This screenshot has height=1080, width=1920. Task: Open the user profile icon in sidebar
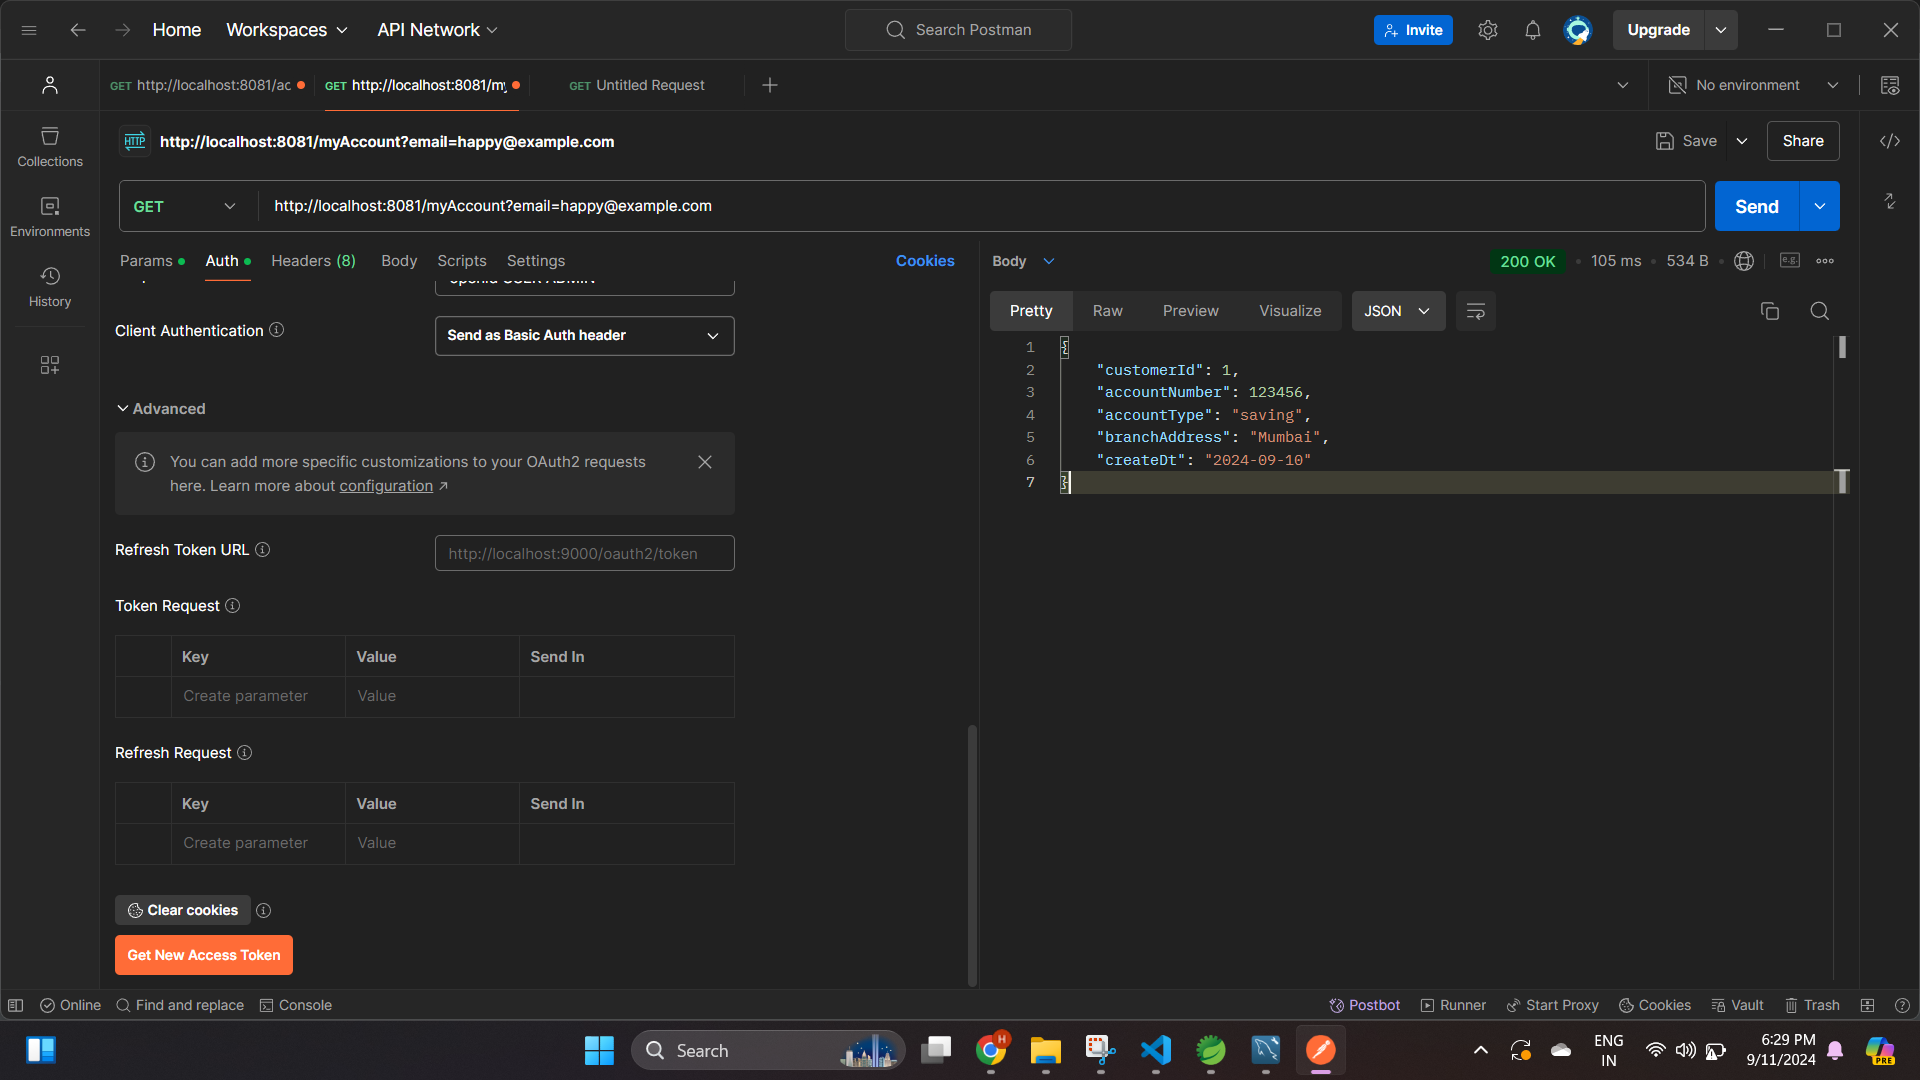[50, 85]
